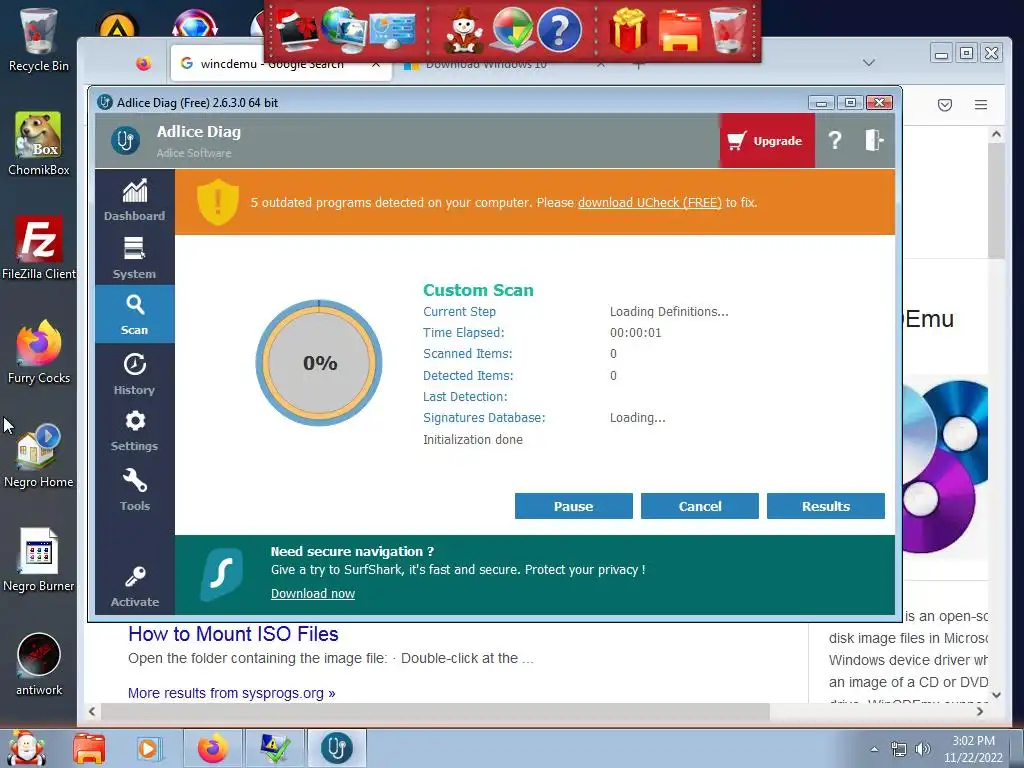
Task: Click Firefox Pocket save icon
Action: tap(944, 104)
